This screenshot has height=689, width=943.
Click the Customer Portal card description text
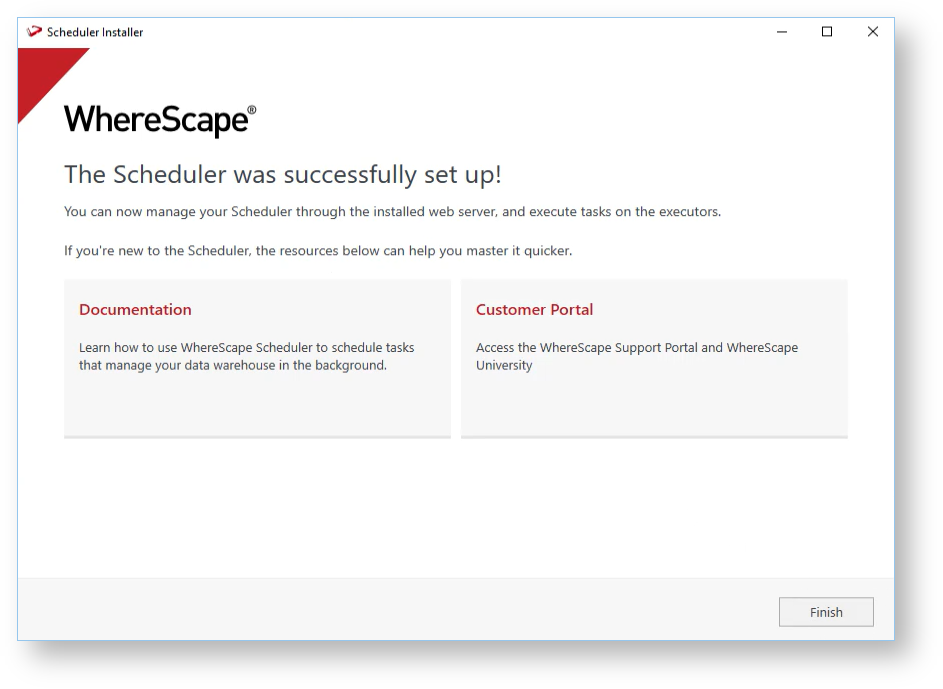pos(636,356)
